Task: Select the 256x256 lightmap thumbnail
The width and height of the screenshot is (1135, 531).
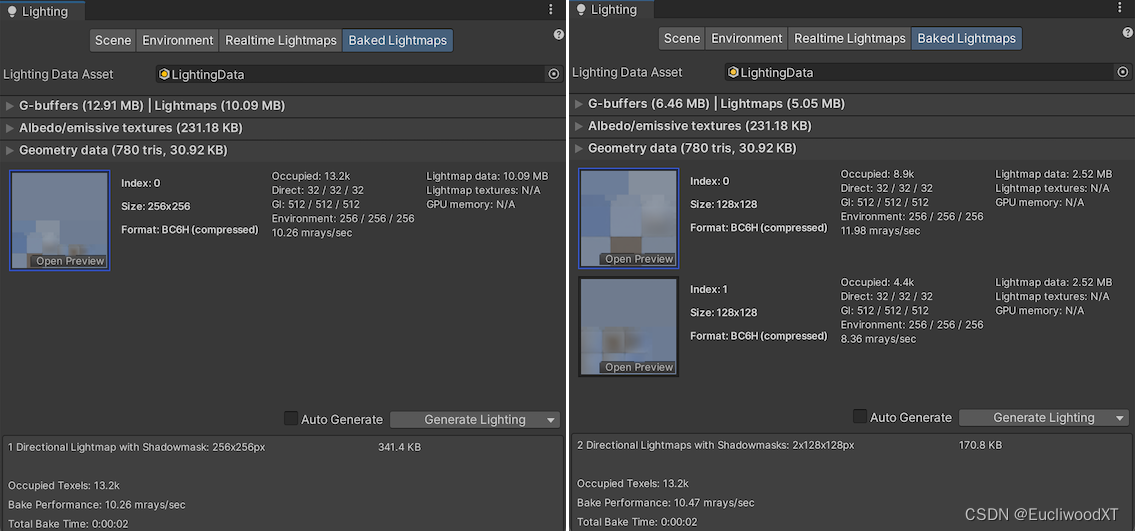Action: 59,221
